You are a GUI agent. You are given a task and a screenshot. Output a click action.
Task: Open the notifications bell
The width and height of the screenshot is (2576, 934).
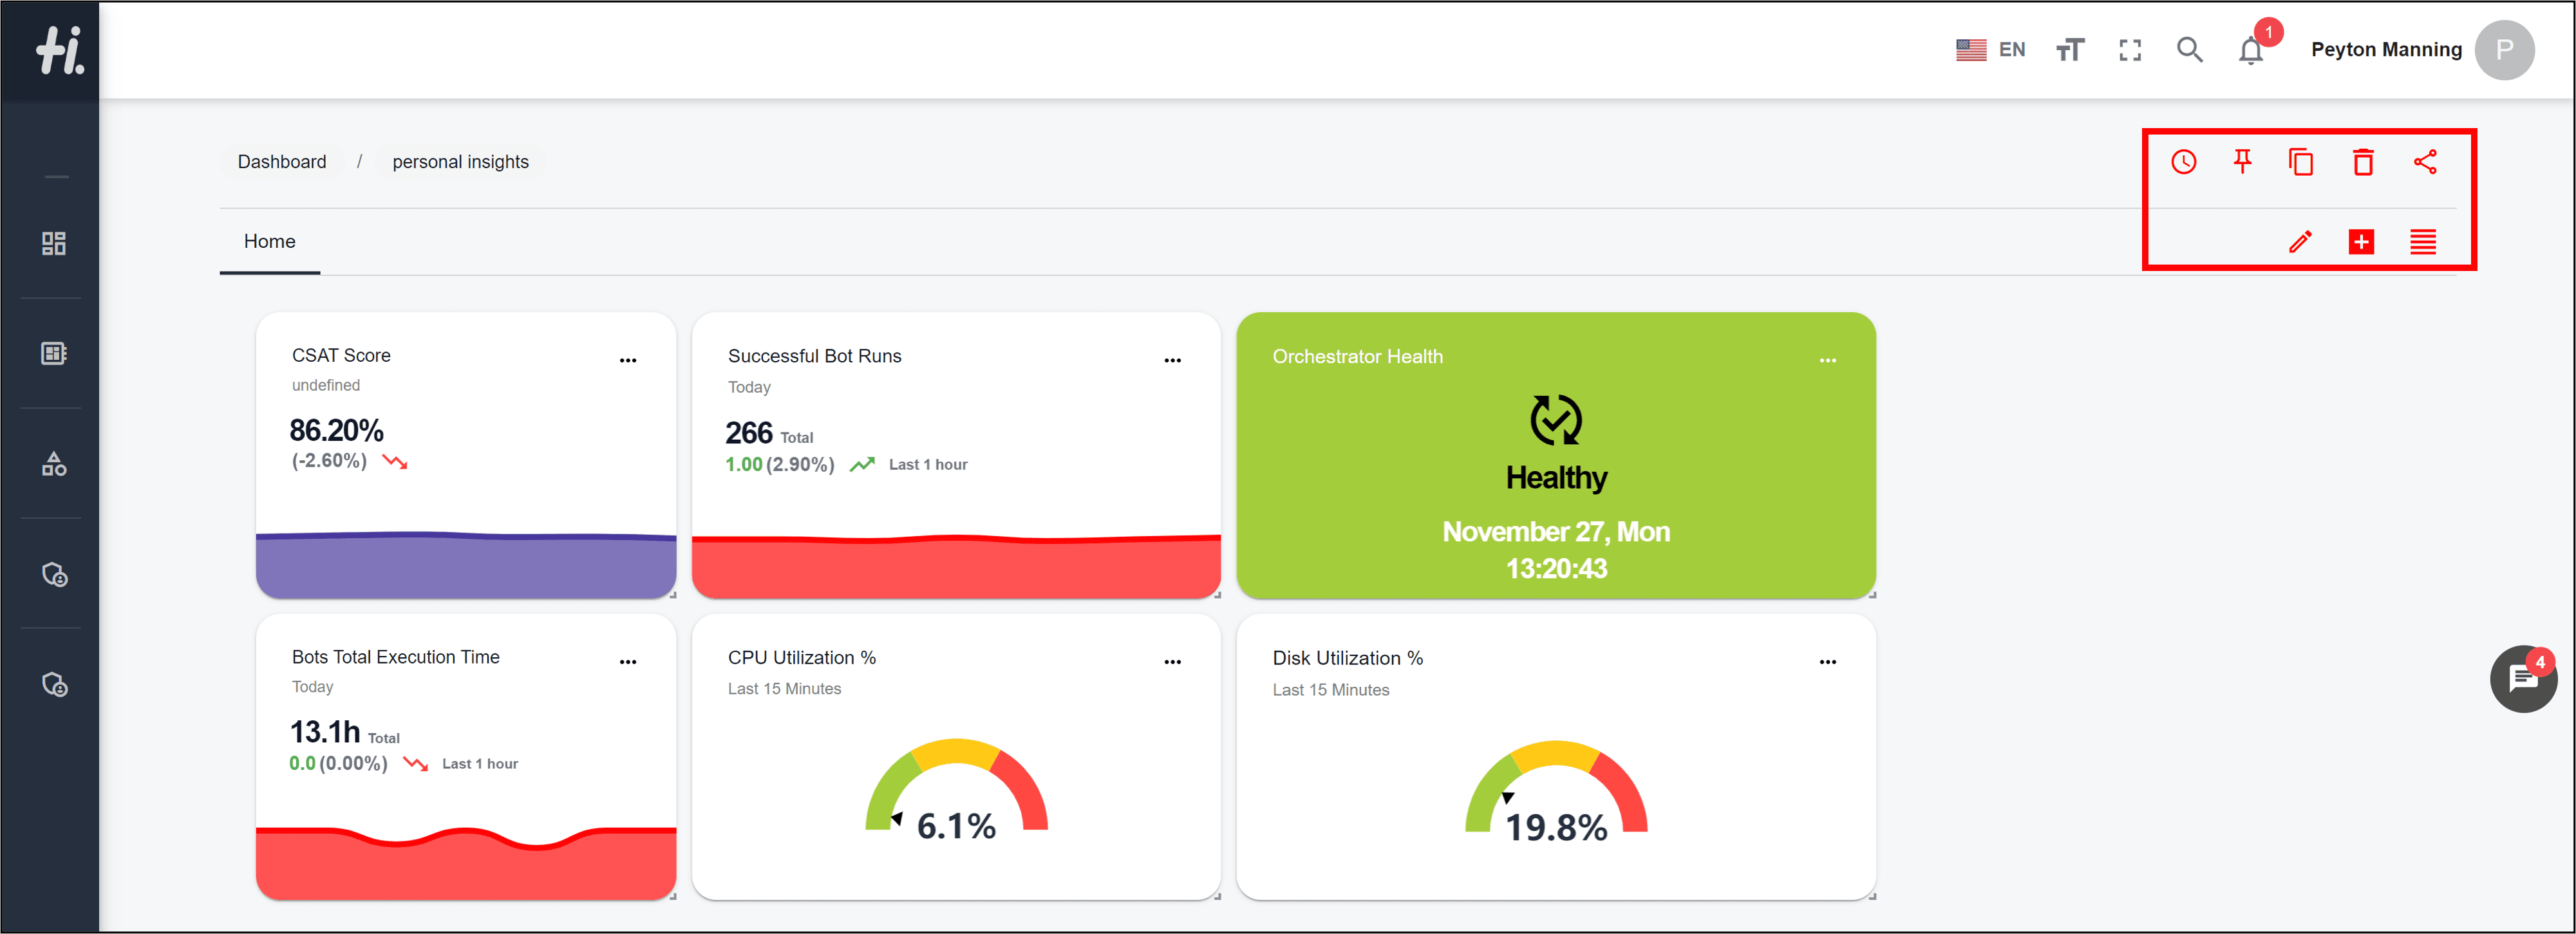(2251, 50)
